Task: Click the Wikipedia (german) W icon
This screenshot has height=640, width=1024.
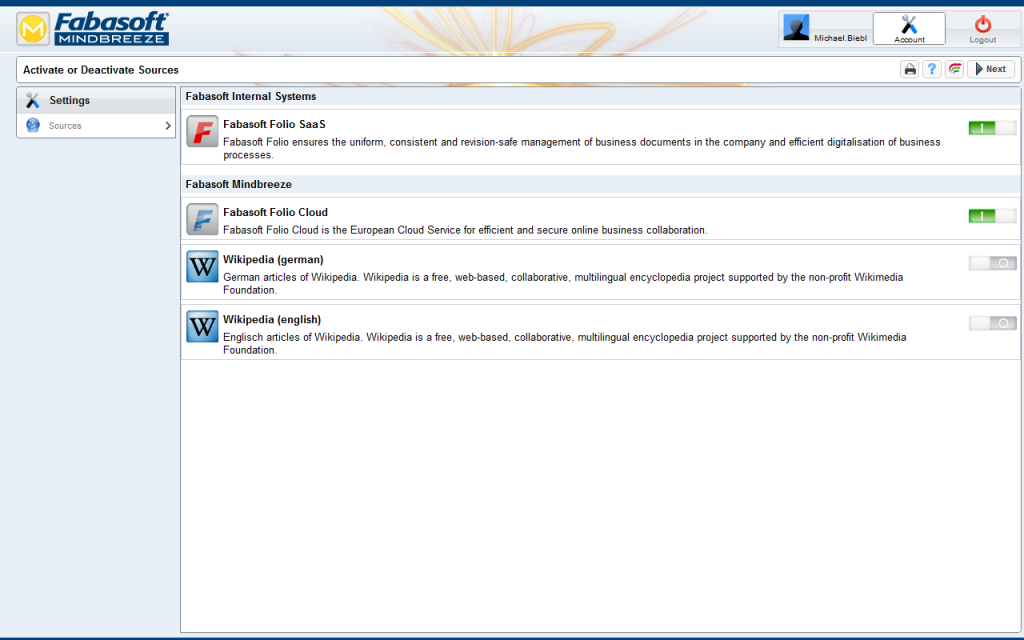Action: click(x=202, y=266)
